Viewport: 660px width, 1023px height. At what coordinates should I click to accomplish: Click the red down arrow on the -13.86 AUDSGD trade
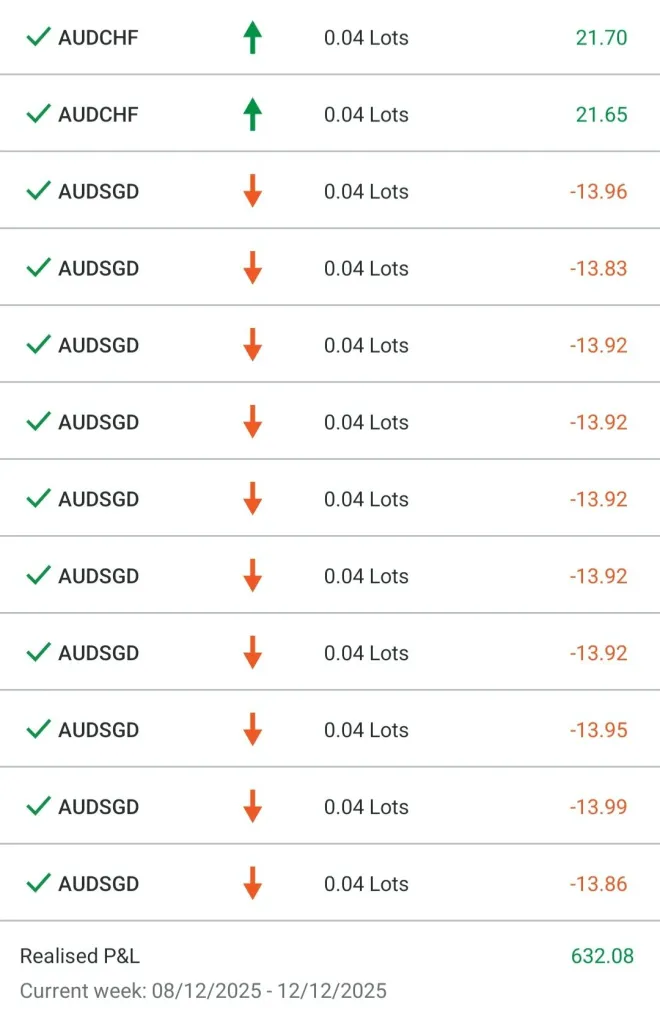coord(252,884)
